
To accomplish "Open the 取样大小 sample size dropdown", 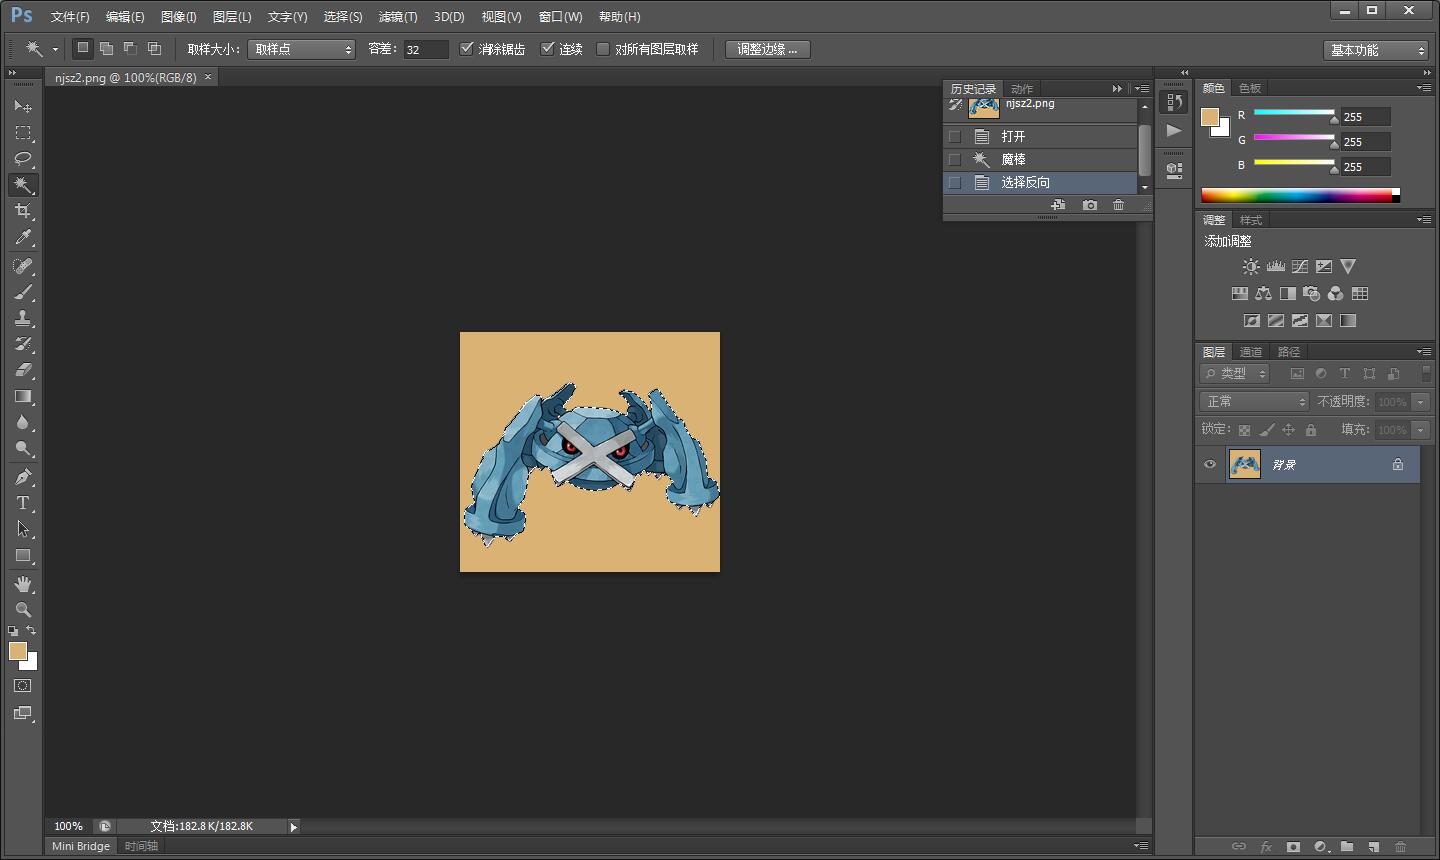I will point(301,49).
